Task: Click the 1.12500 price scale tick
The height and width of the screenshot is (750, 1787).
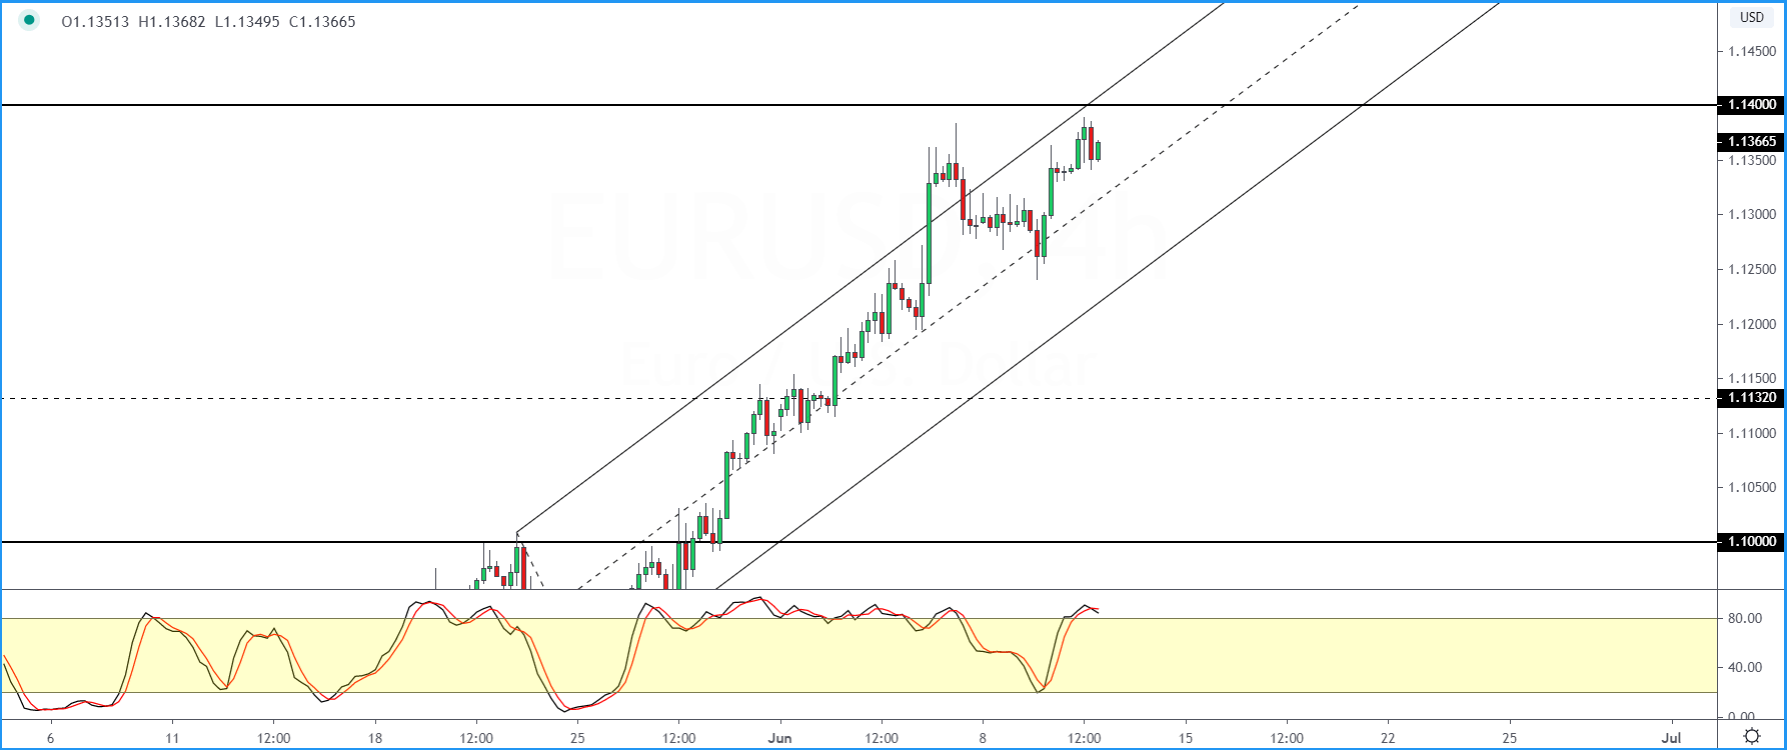Action: click(x=1752, y=270)
